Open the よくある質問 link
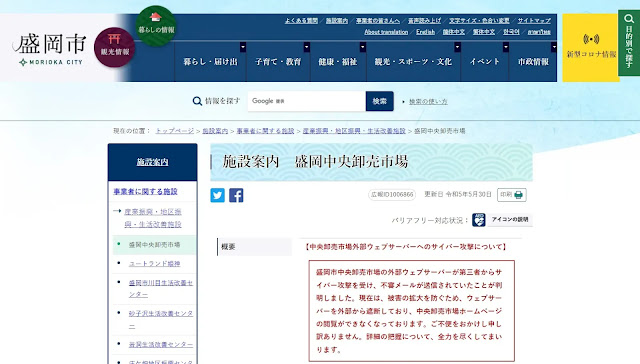This screenshot has height=364, width=640. point(301,20)
